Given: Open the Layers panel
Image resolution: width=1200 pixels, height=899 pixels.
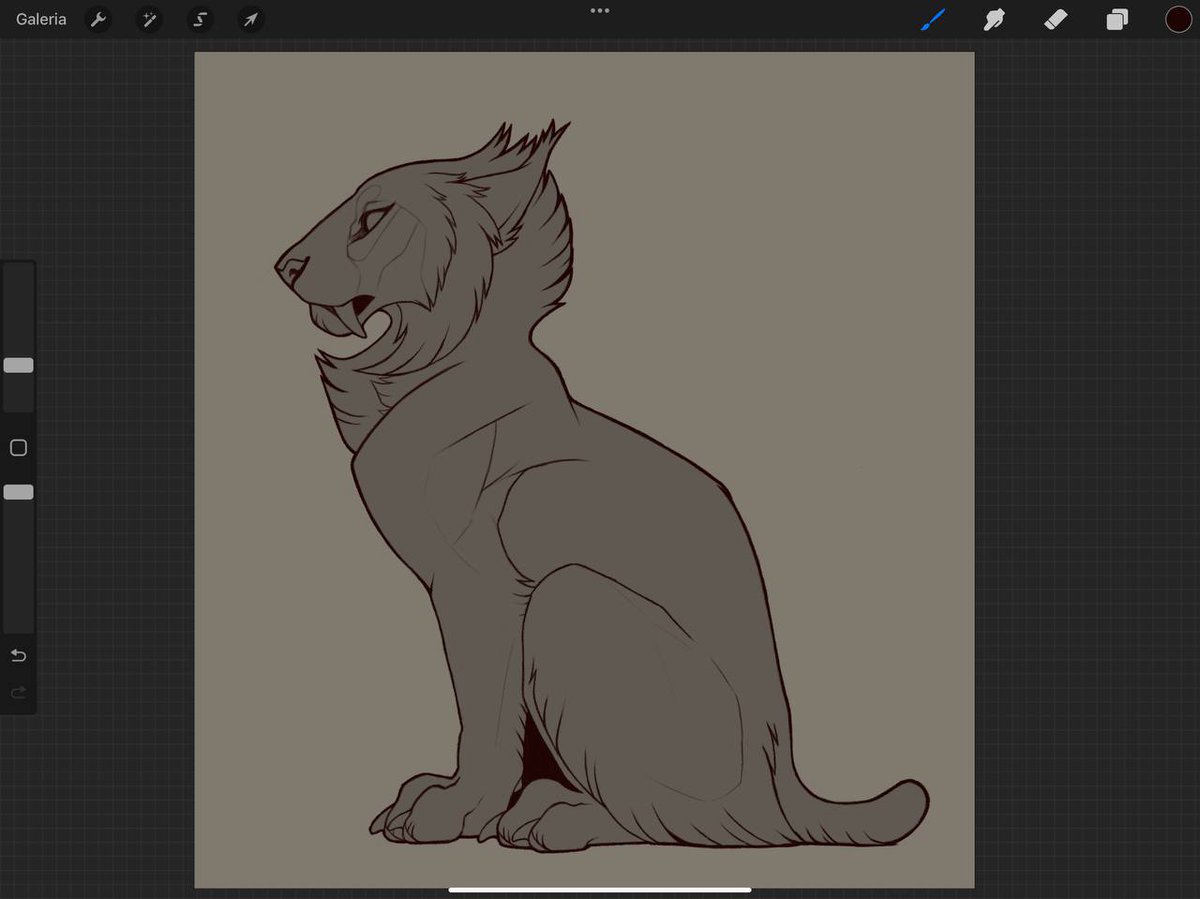Looking at the screenshot, I should [x=1117, y=19].
